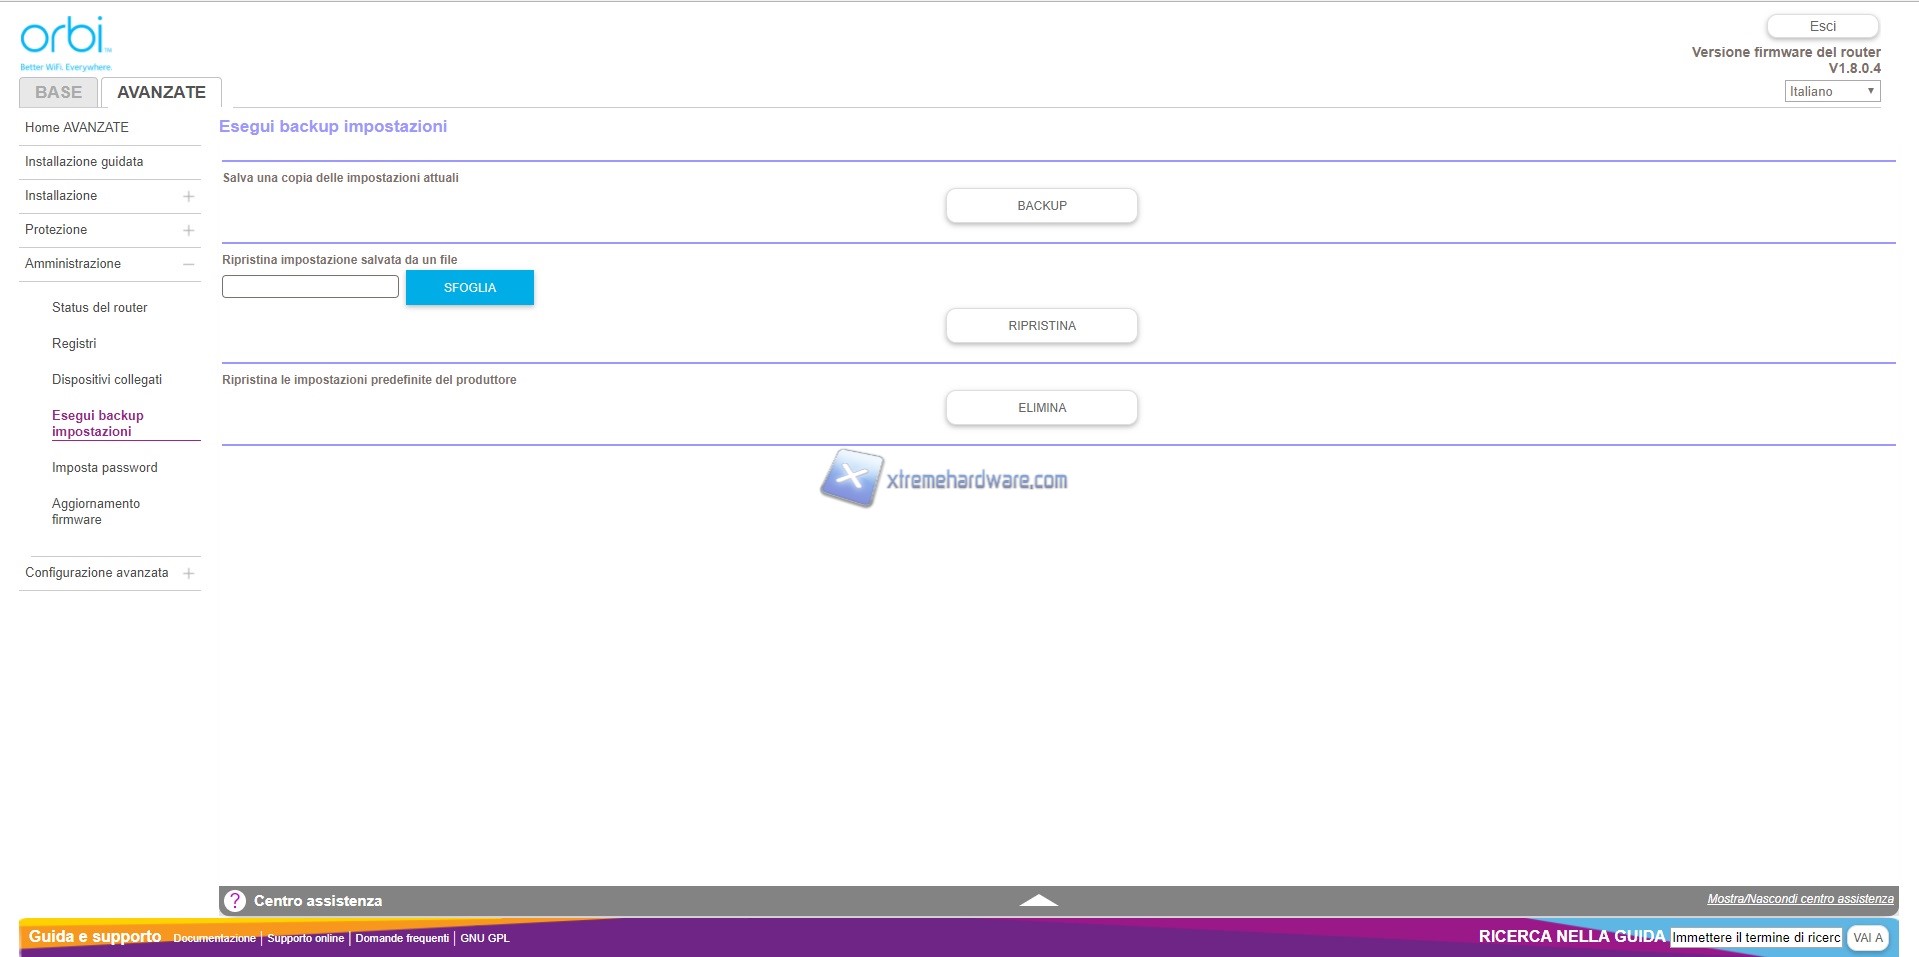The image size is (1919, 957).
Task: Click Mostra/Nascondi centro assistenza link
Action: click(1799, 899)
